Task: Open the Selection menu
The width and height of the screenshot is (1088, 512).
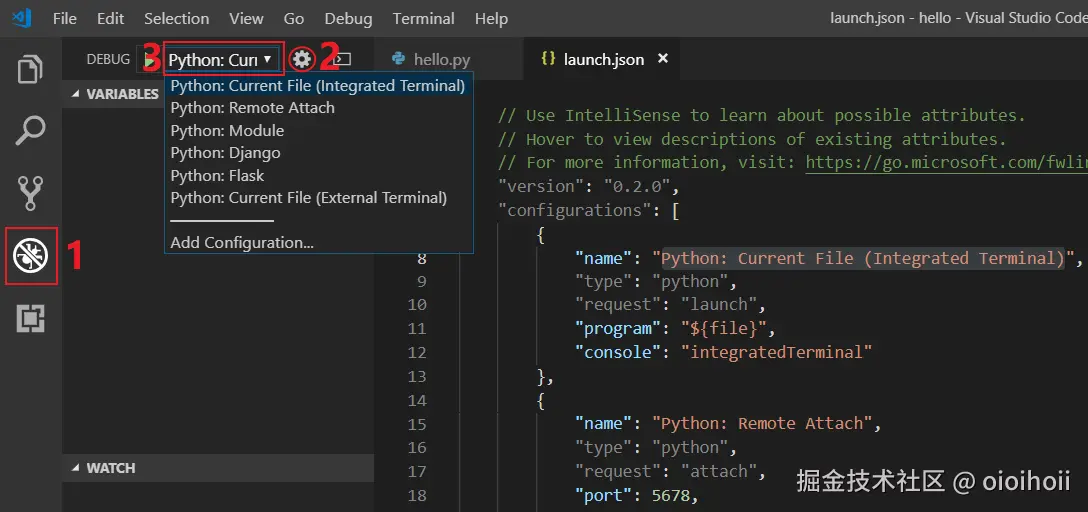Action: pyautogui.click(x=176, y=19)
